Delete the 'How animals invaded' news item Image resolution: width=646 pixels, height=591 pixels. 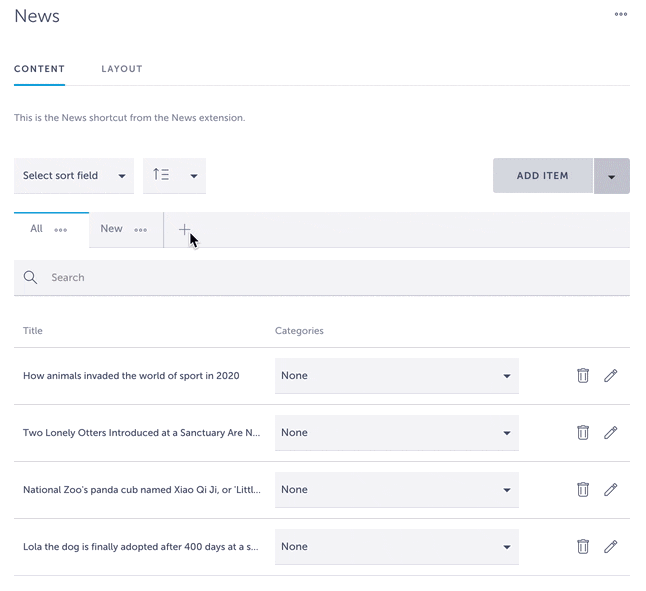click(583, 376)
